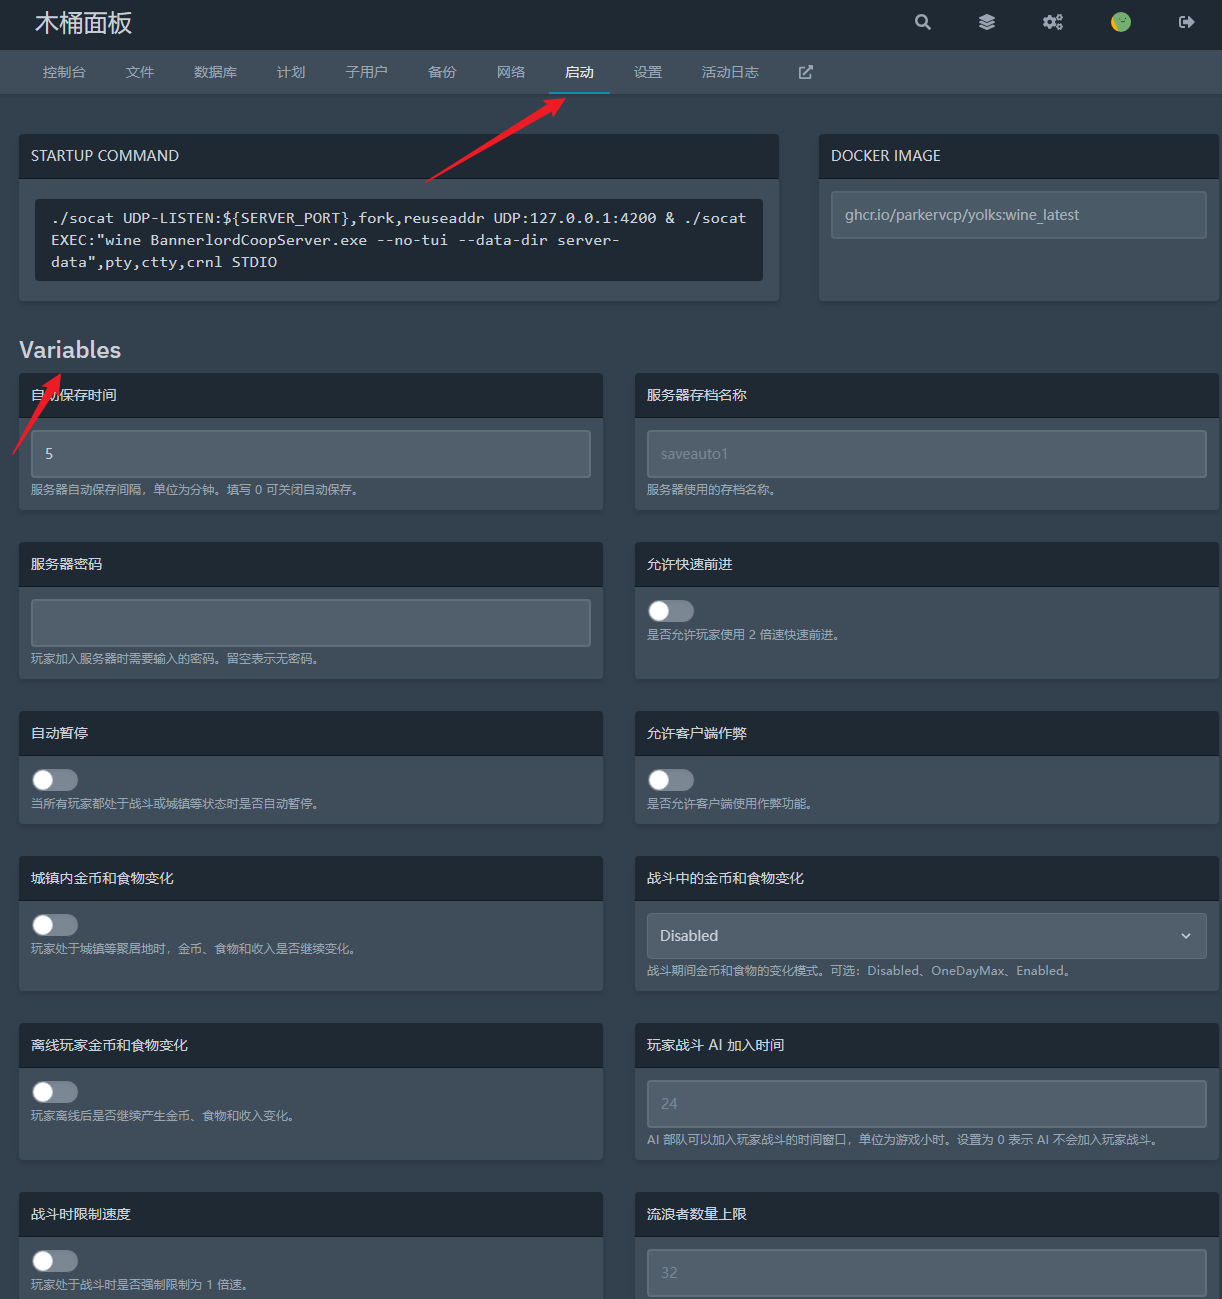Click the 自动保存时间 input field
Viewport: 1222px width, 1299px height.
(x=311, y=454)
